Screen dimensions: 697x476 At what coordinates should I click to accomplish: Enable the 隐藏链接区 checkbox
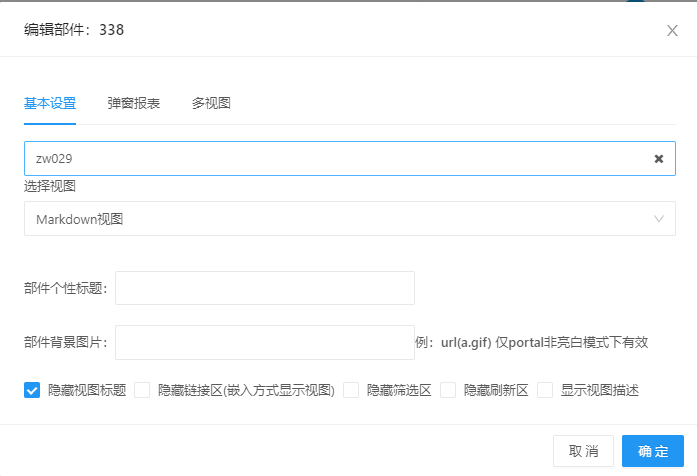pos(142,390)
